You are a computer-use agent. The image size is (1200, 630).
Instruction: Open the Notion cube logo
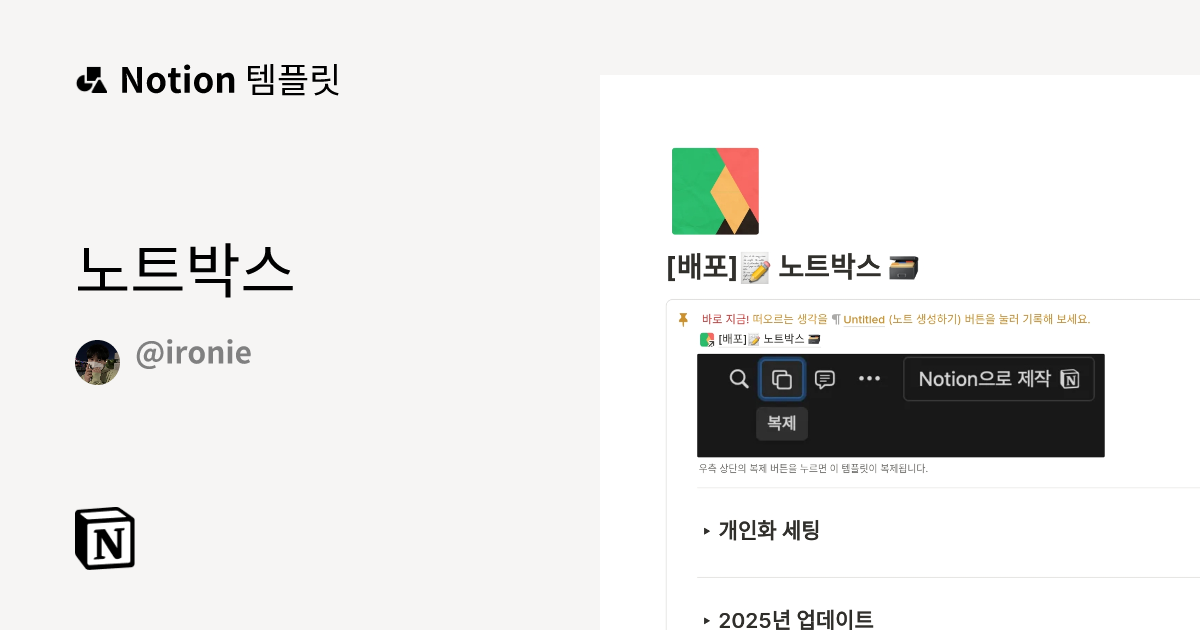coord(105,538)
